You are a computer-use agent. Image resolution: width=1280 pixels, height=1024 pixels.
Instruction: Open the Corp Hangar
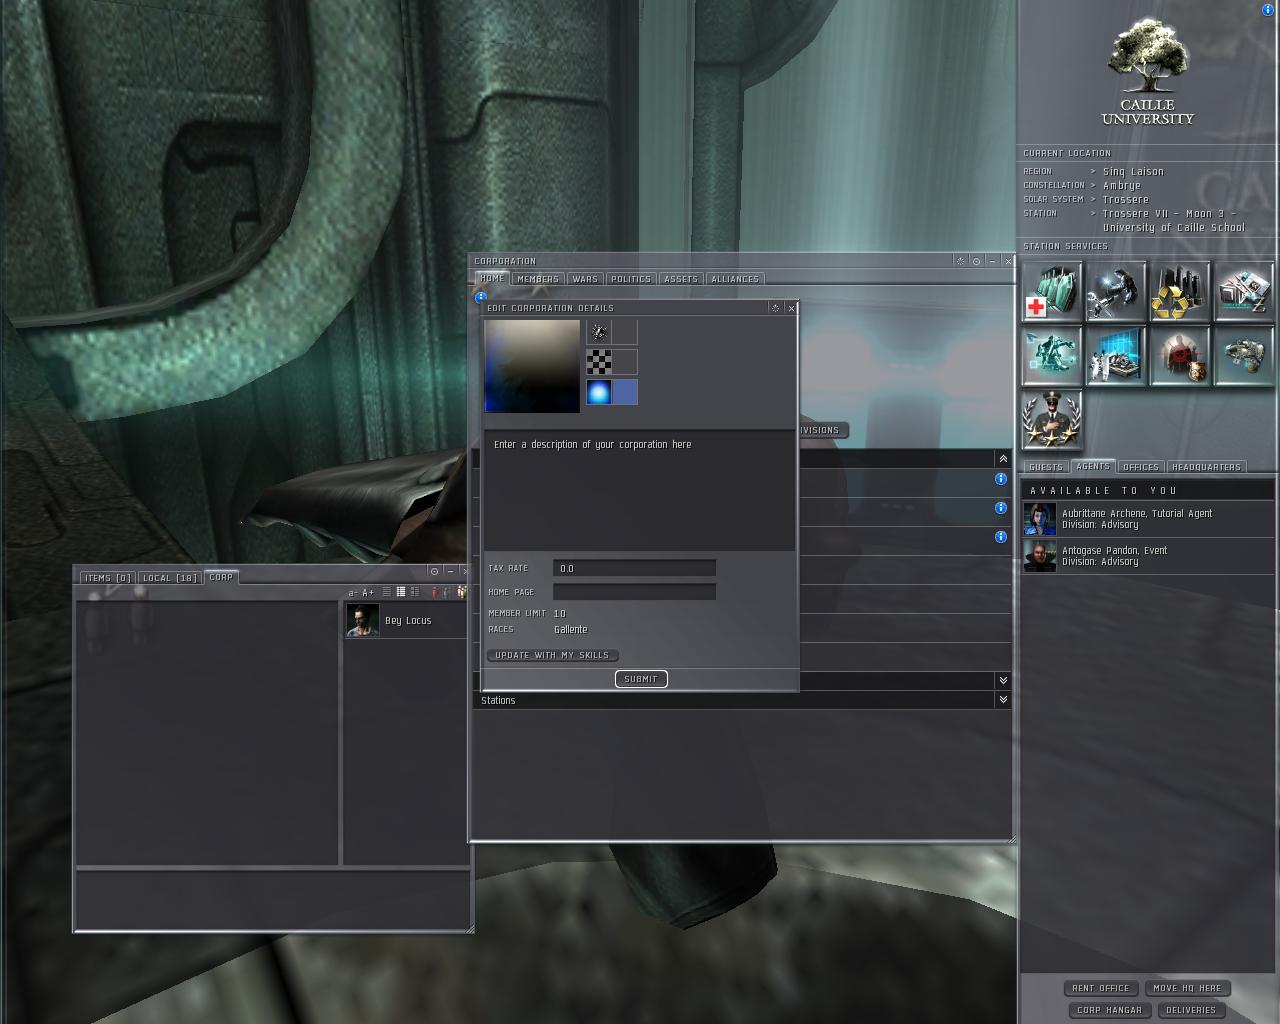click(x=1109, y=1010)
